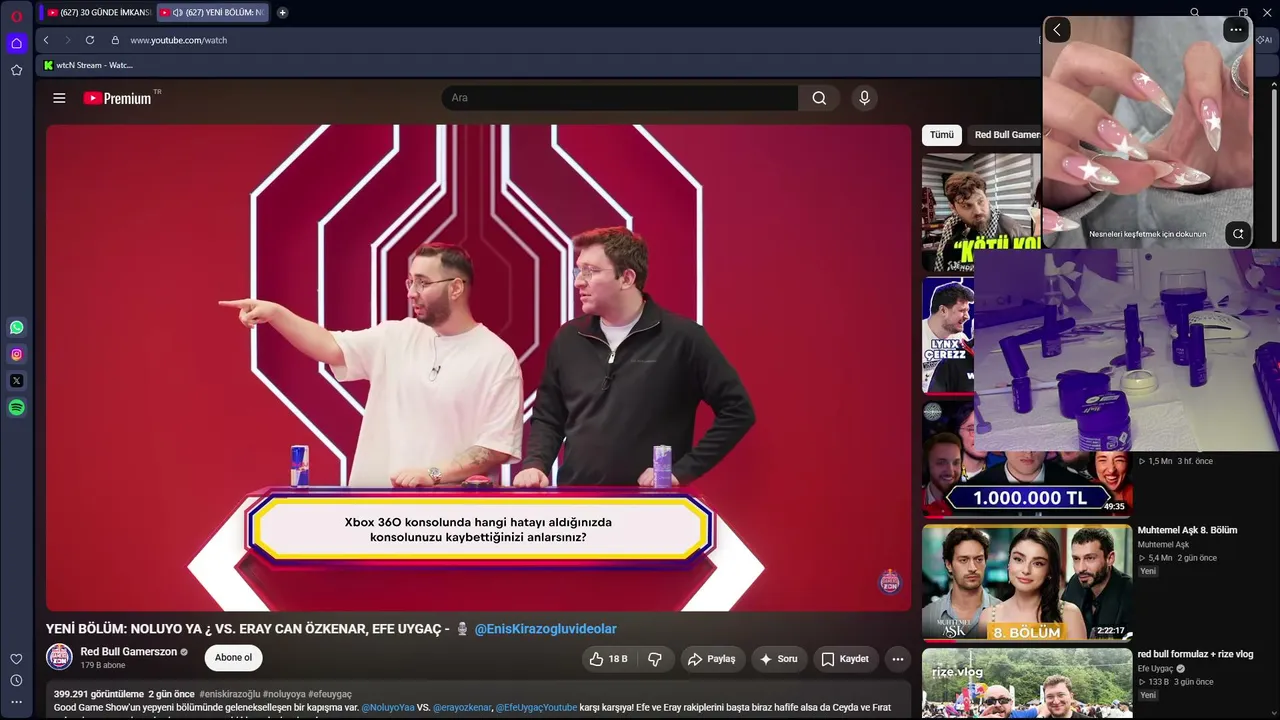Open browser history clock icon
The height and width of the screenshot is (720, 1280).
16,681
